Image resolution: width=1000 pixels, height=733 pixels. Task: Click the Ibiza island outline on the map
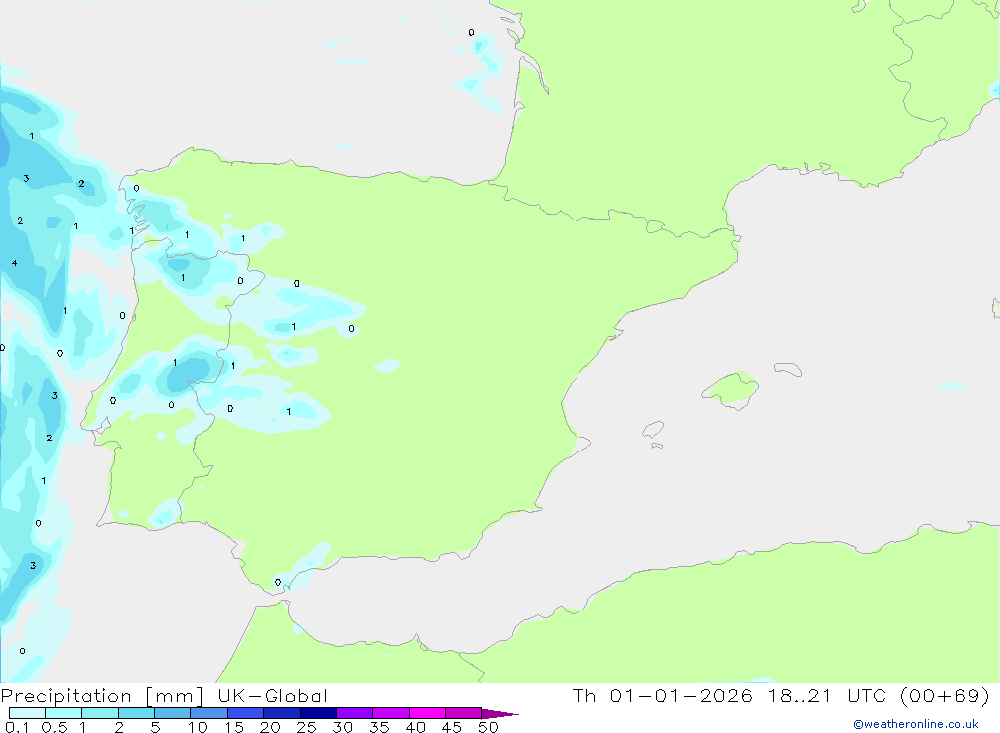click(x=653, y=430)
